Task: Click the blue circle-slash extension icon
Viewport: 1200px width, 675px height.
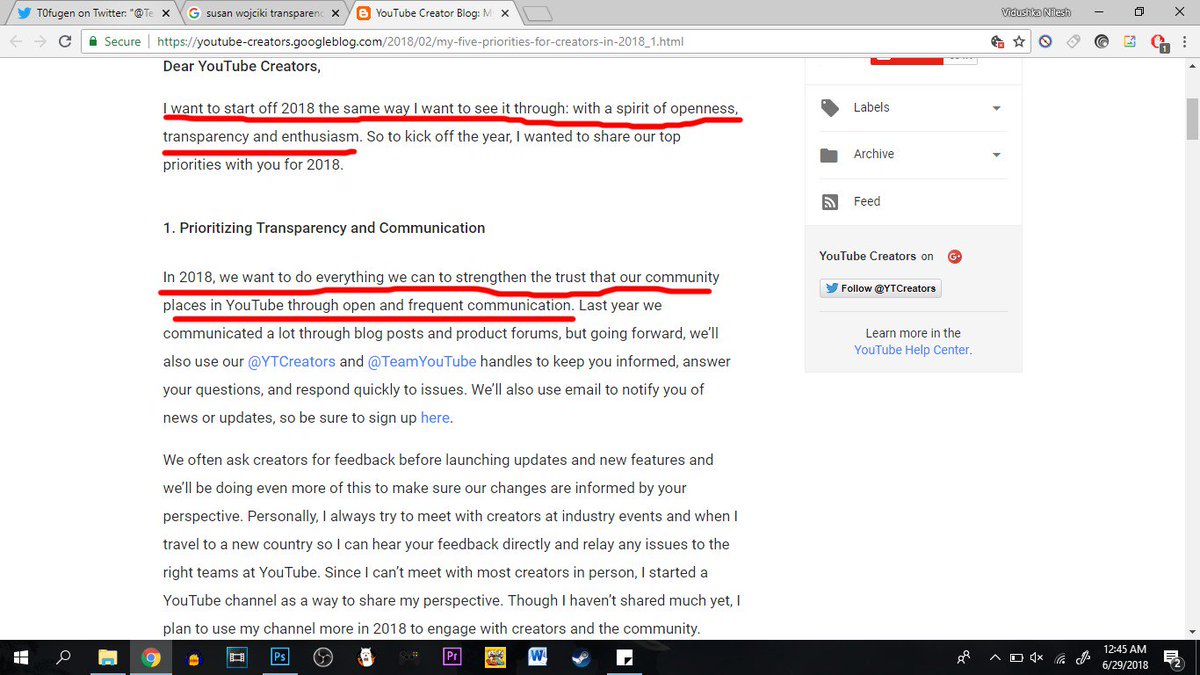Action: tap(1045, 42)
